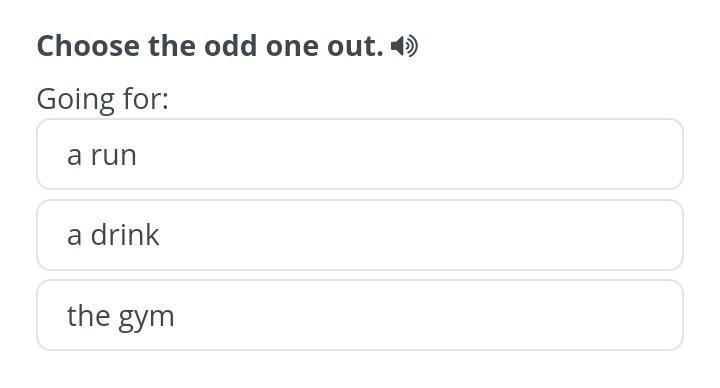Play the question audio with speaker icon
This screenshot has height=388, width=720.
coord(404,46)
